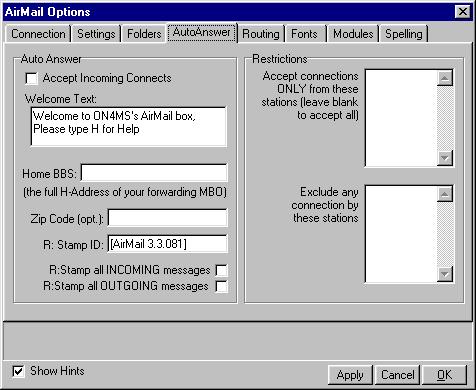Click down arrow of exclude-stations scrollbar

click(x=445, y=274)
